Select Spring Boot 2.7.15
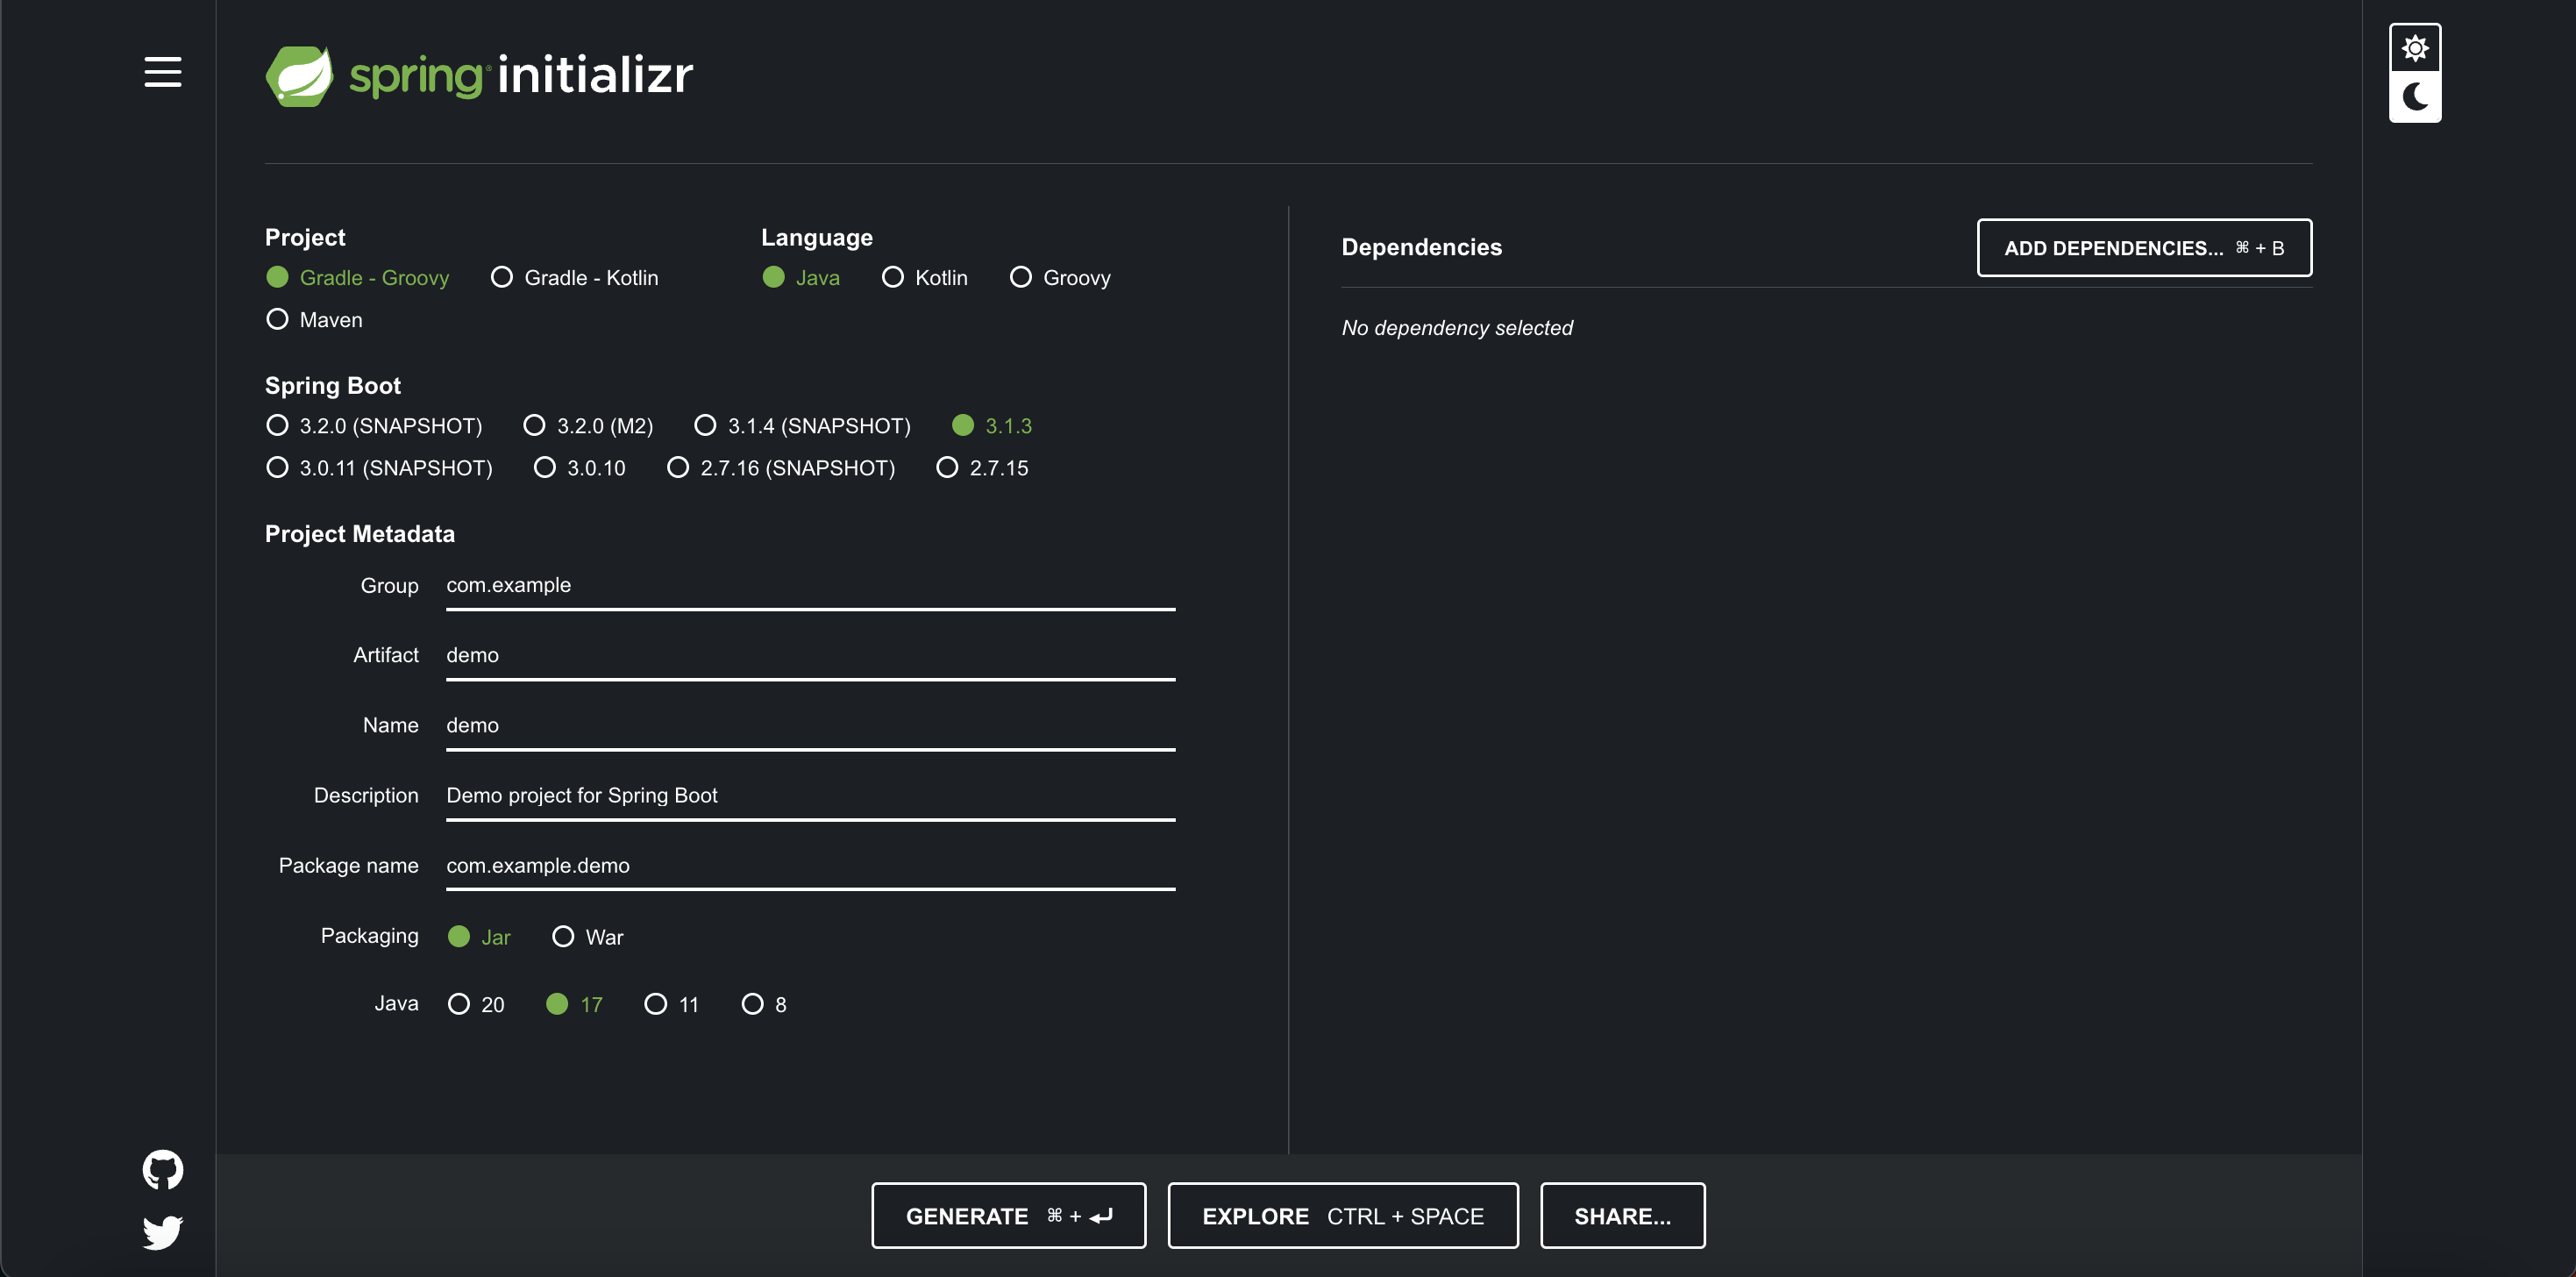 click(x=982, y=467)
